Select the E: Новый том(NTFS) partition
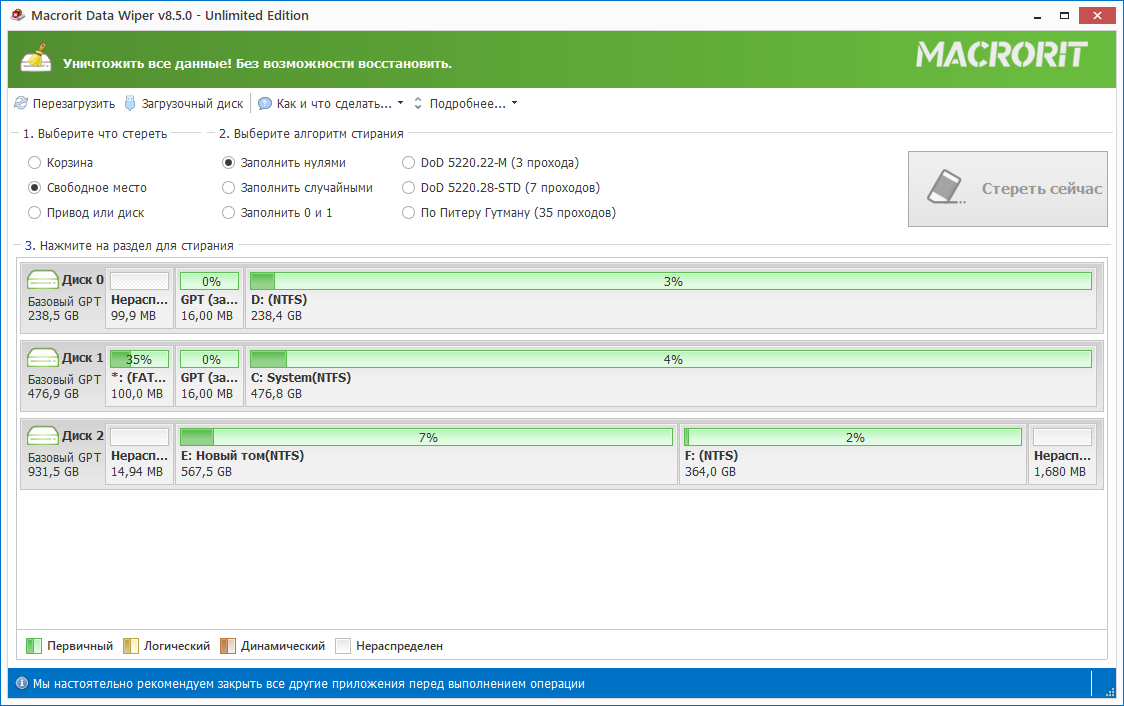The width and height of the screenshot is (1124, 706). [427, 455]
